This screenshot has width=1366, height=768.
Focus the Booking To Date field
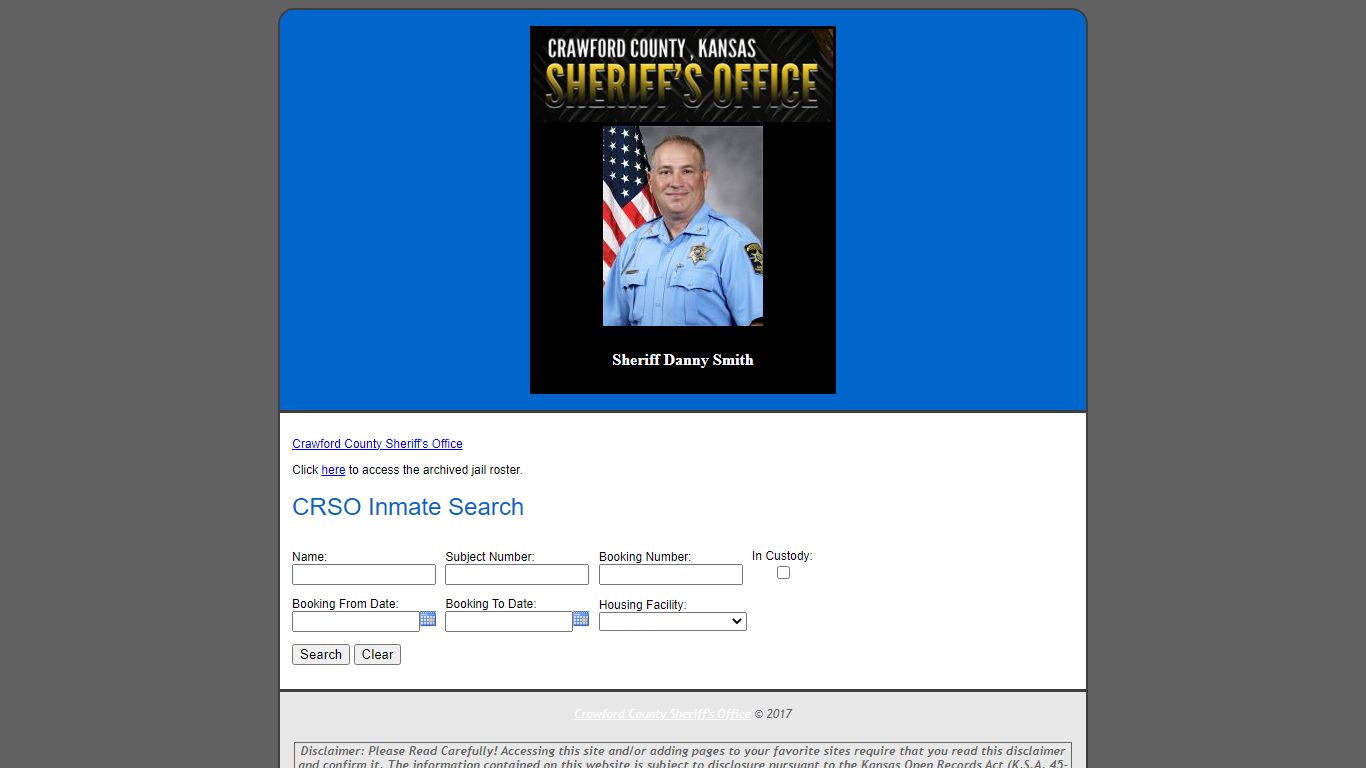click(x=509, y=622)
